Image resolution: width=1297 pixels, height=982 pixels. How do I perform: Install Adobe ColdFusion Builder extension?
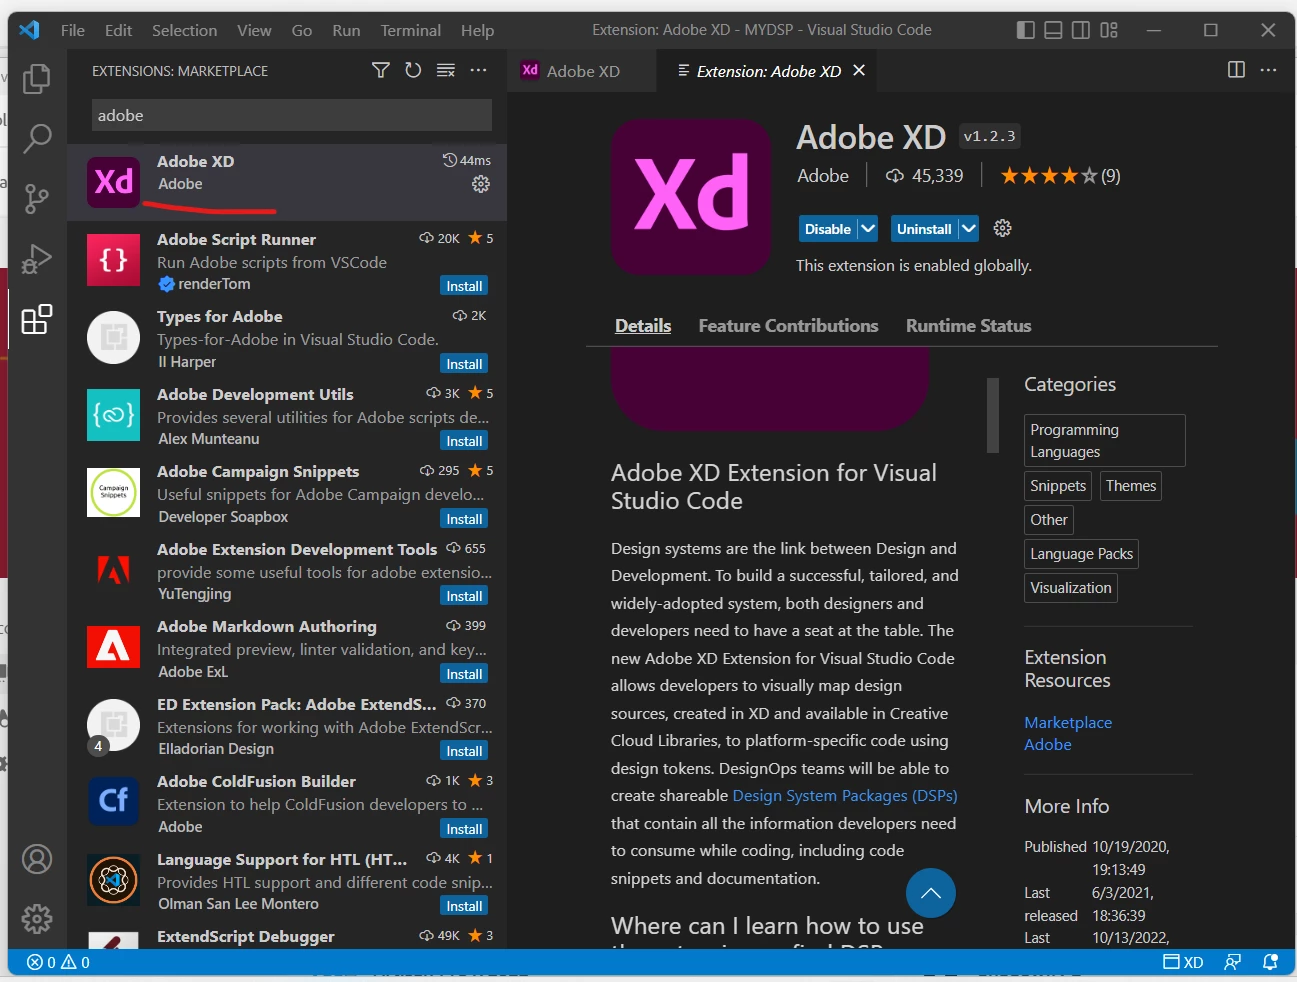tap(464, 829)
